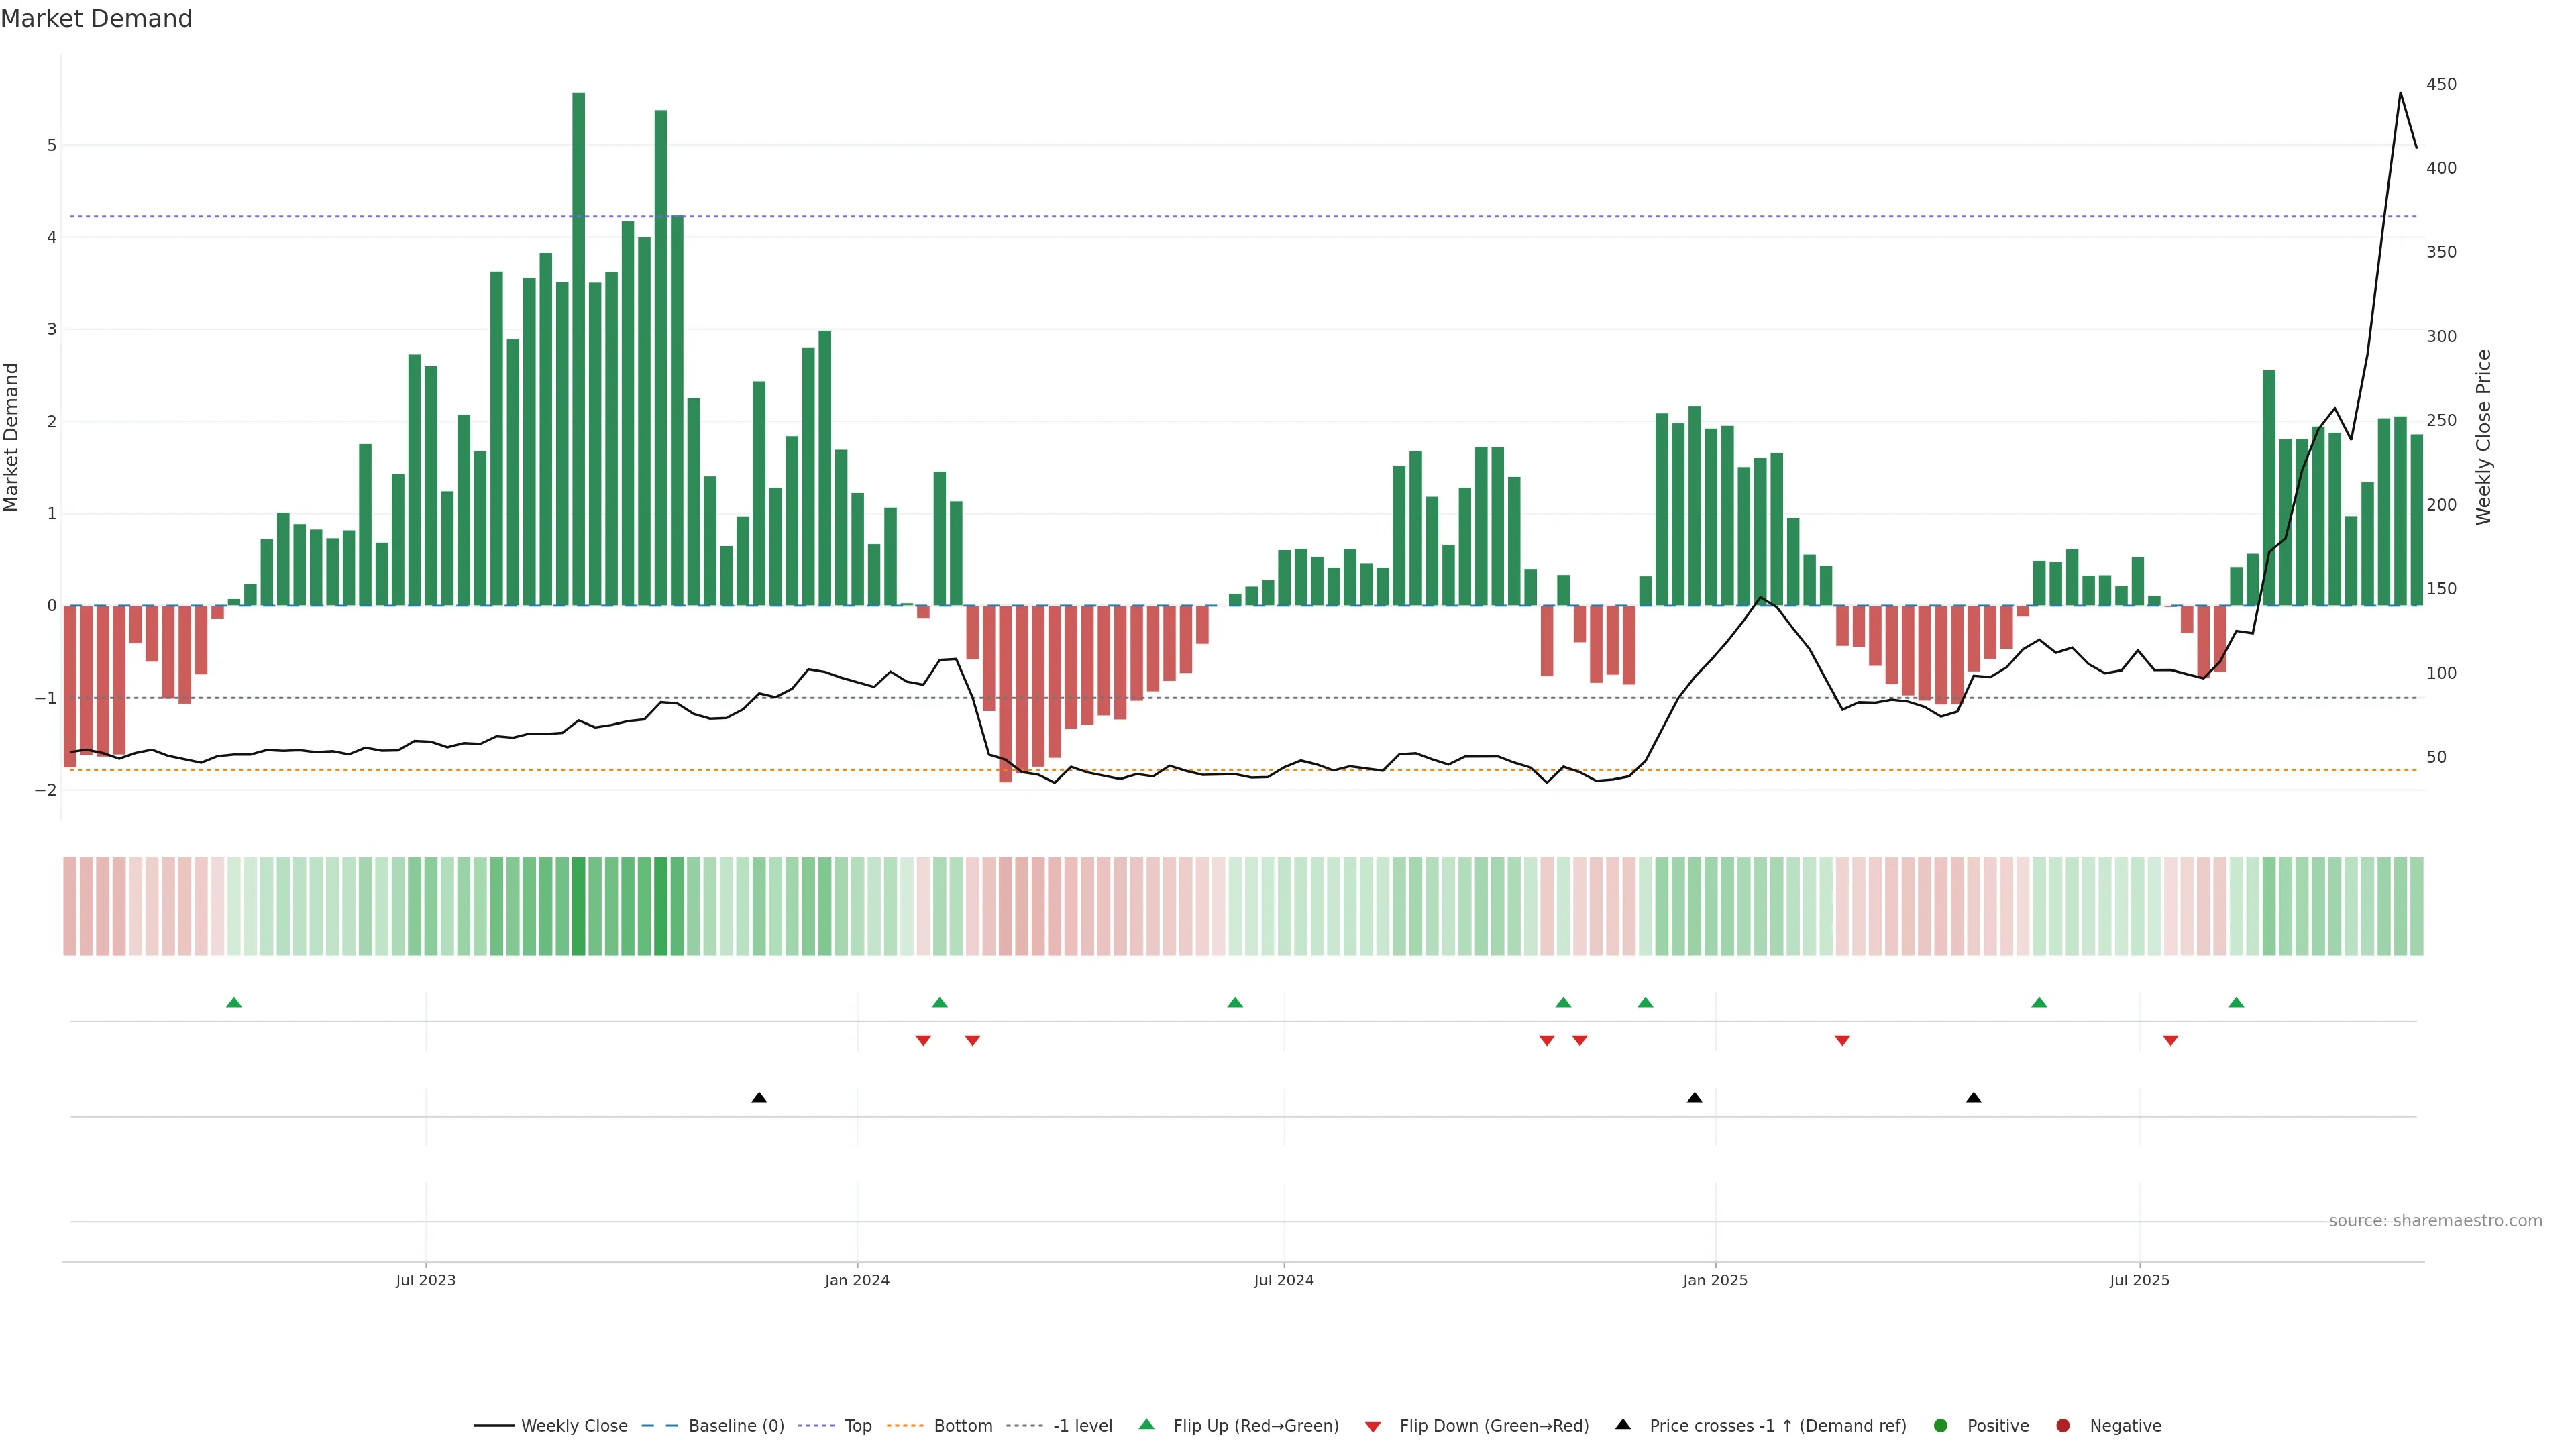Click the Jul 2025 x-axis label

[x=2139, y=1280]
